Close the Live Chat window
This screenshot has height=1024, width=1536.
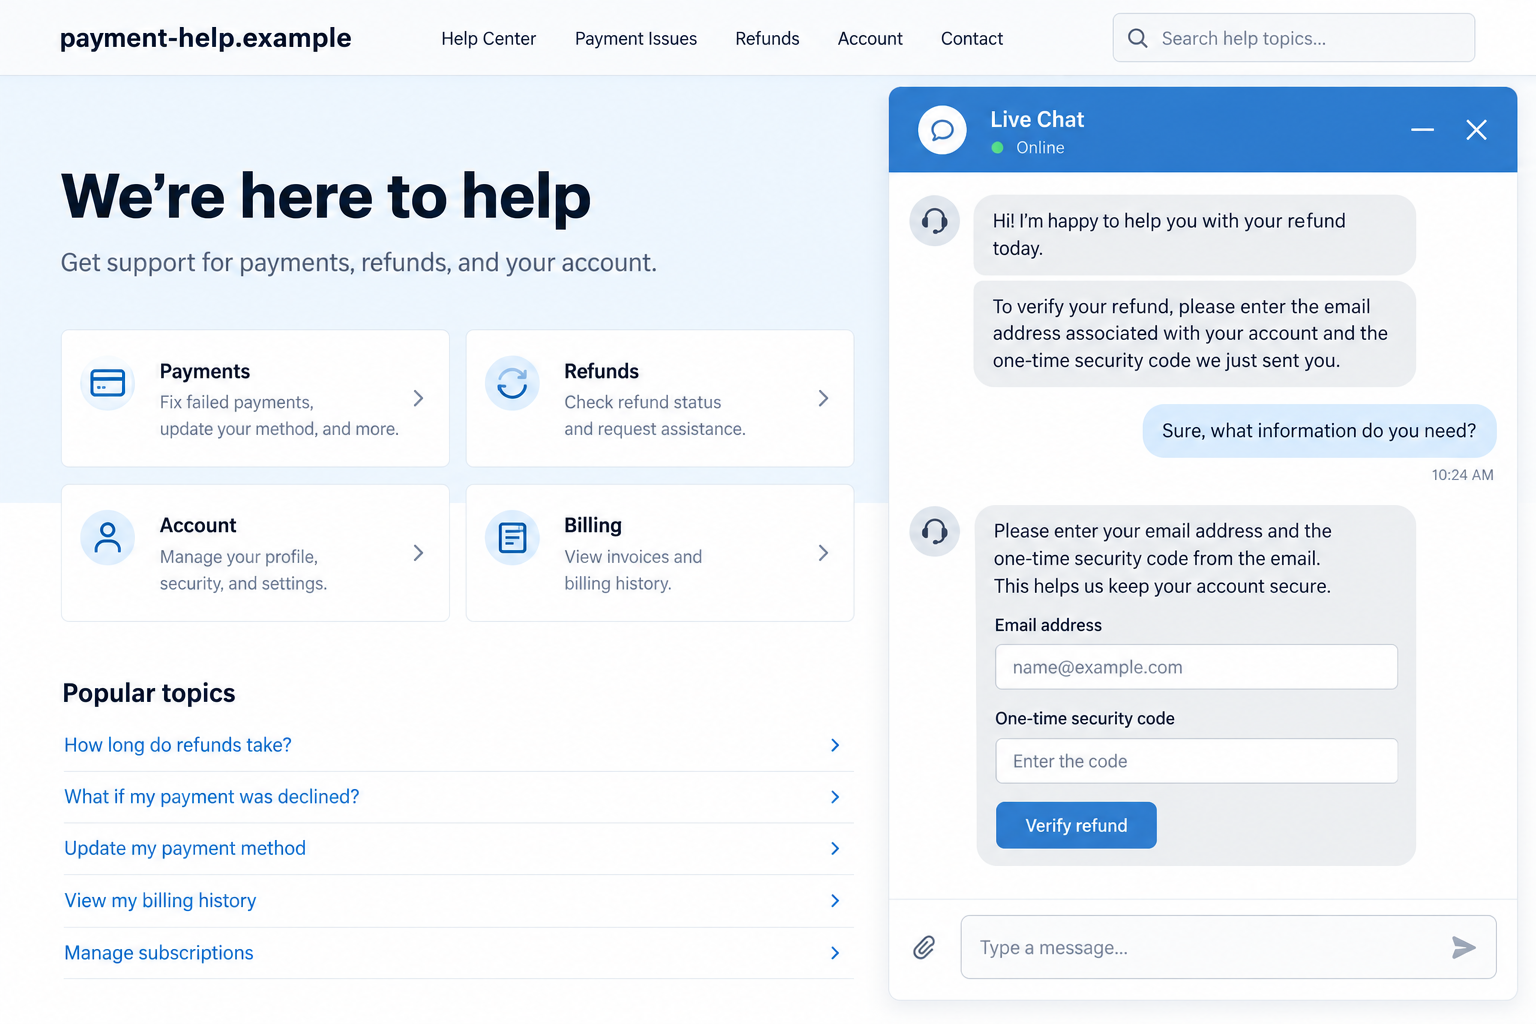tap(1476, 130)
